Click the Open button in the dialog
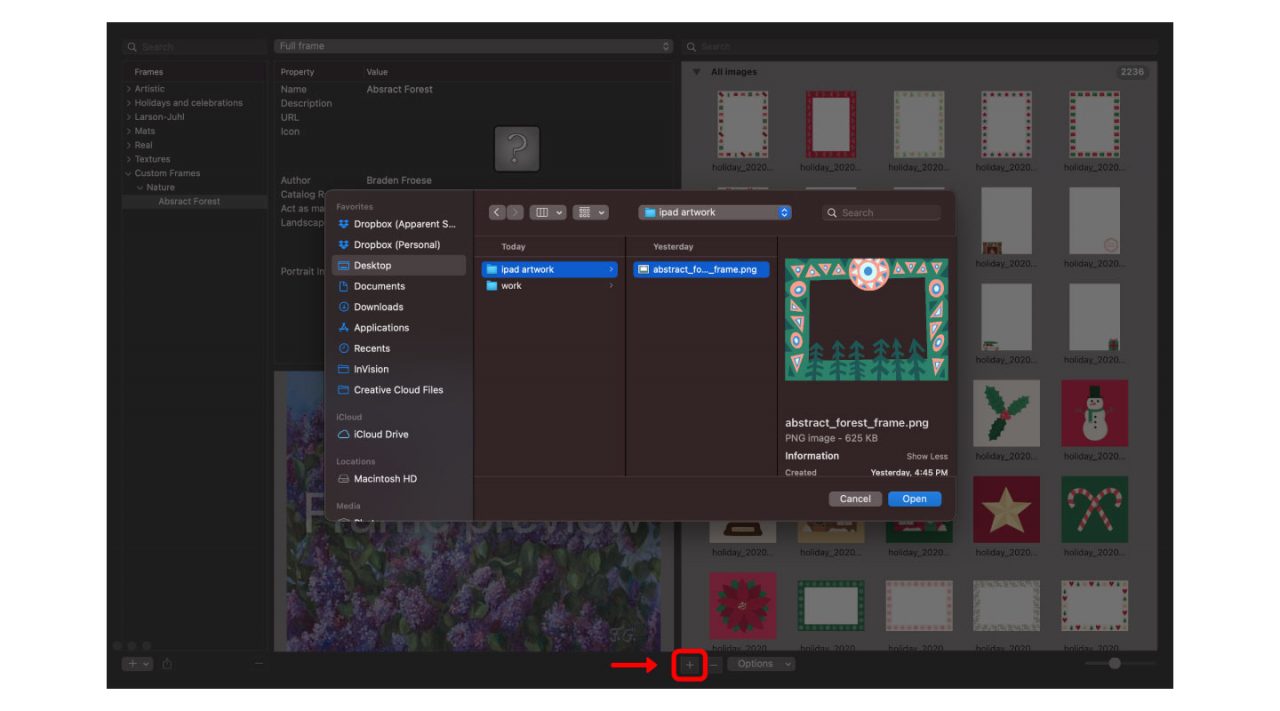This screenshot has height=711, width=1280. point(913,498)
